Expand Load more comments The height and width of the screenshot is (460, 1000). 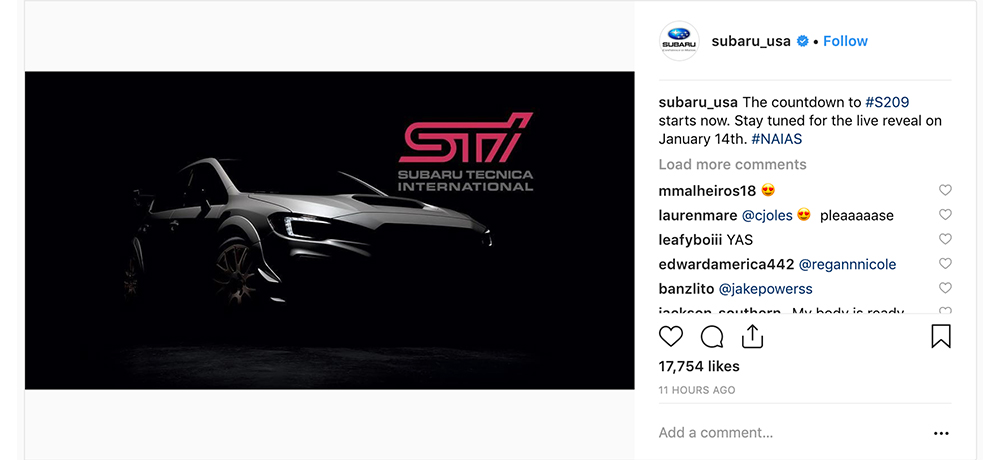click(x=732, y=165)
